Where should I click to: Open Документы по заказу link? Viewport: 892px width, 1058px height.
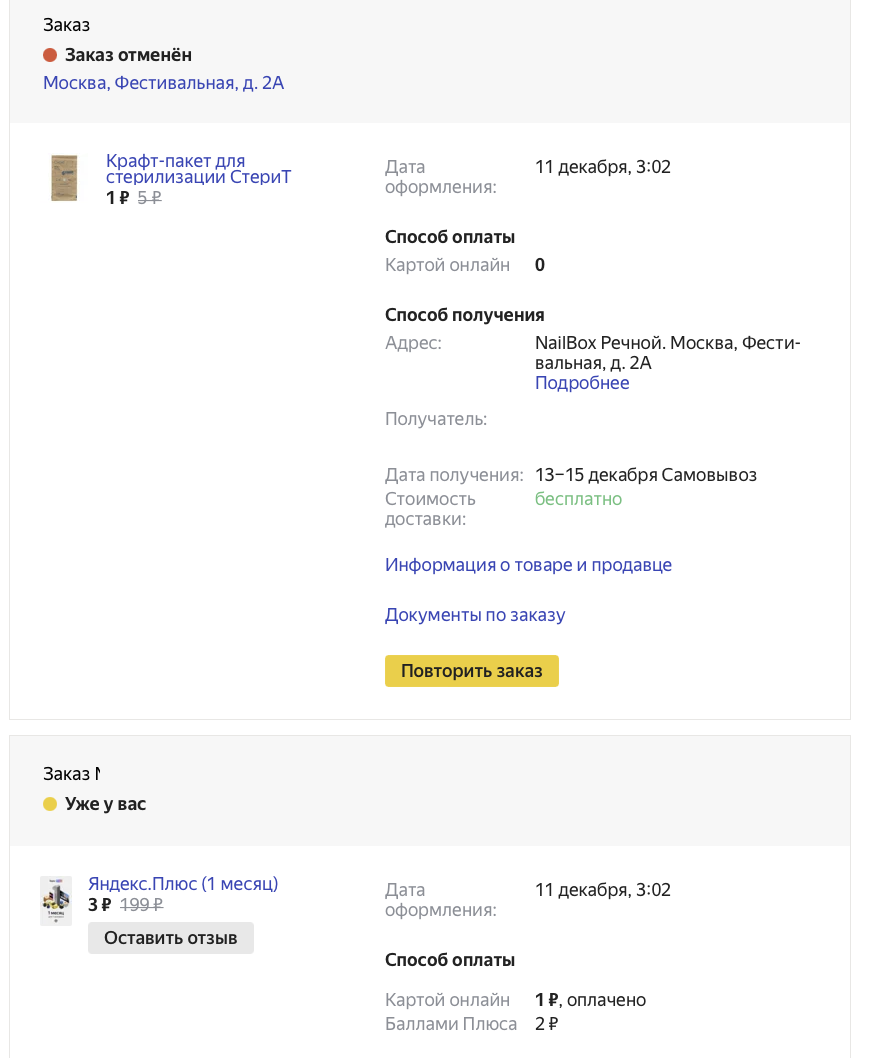pyautogui.click(x=475, y=615)
